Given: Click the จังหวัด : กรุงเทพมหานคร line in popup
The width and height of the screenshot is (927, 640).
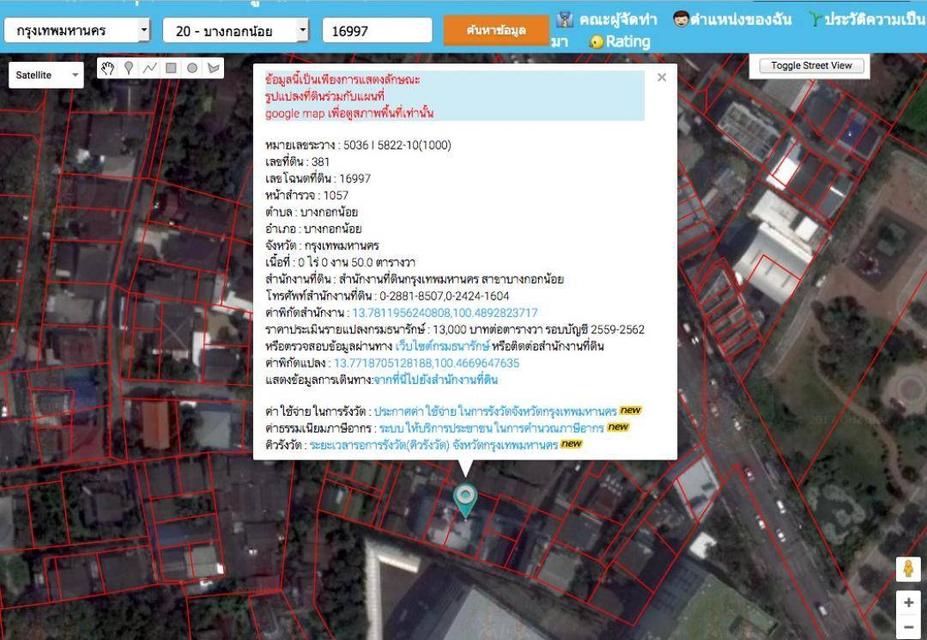Looking at the screenshot, I should [x=322, y=246].
